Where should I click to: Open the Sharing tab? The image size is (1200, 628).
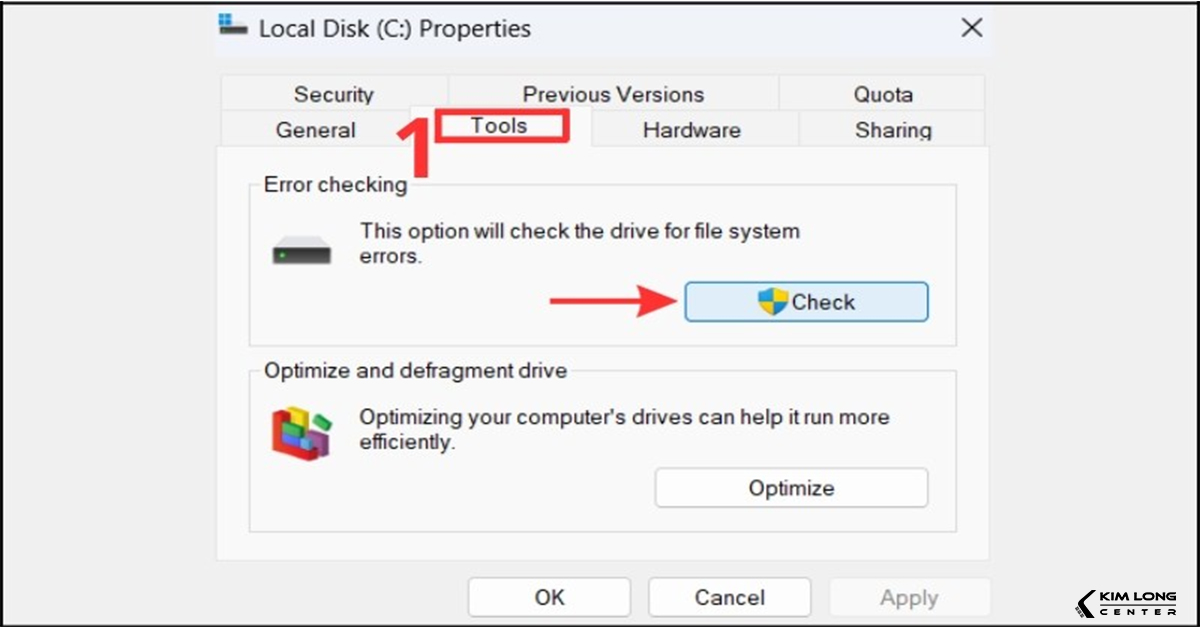893,128
